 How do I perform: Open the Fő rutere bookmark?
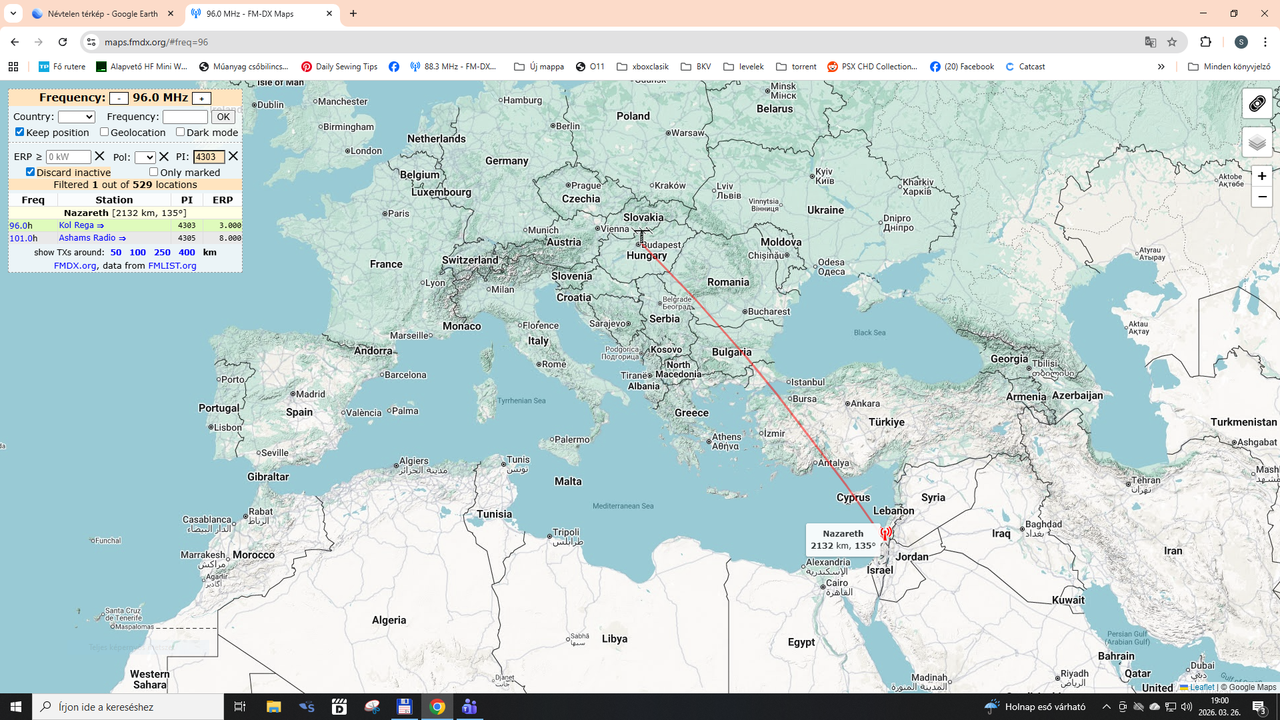coord(62,67)
